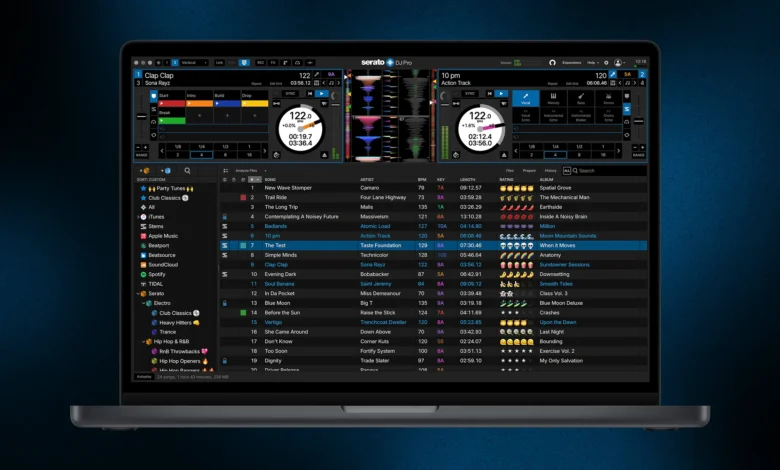Screen dimensions: 780x470
Task: Trigger the yellow Drop cue point
Action: [255, 103]
